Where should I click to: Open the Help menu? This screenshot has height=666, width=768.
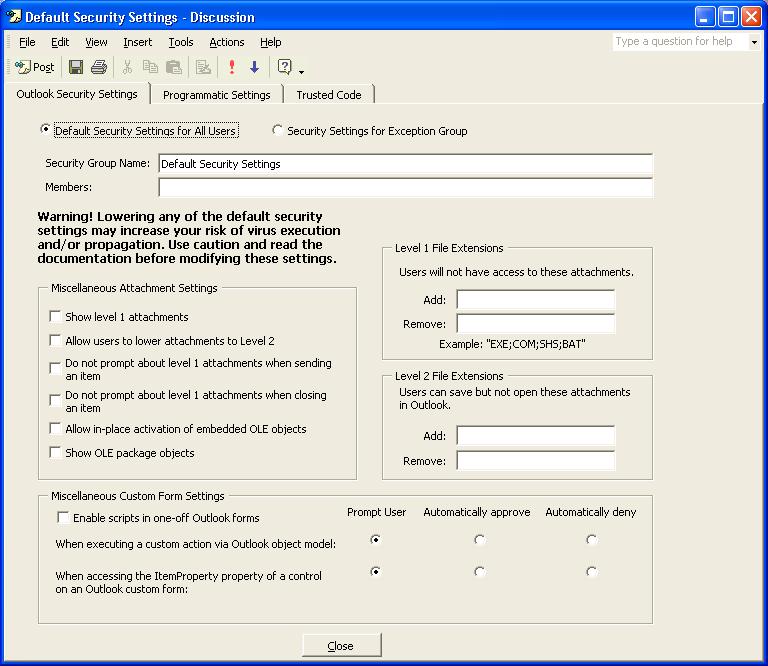tap(270, 42)
